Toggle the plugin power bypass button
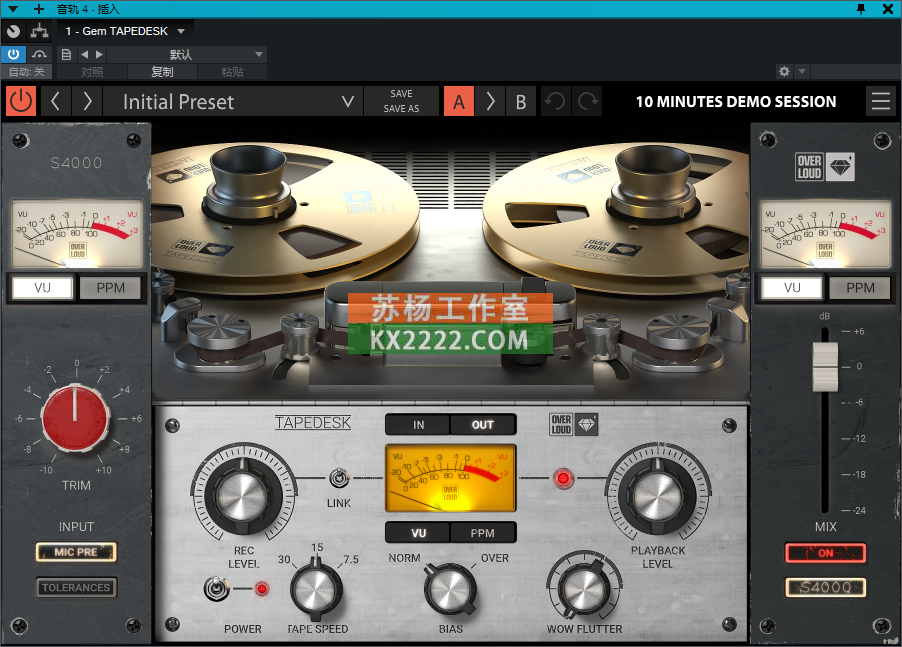Screen dimensions: 902x647 pos(21,101)
